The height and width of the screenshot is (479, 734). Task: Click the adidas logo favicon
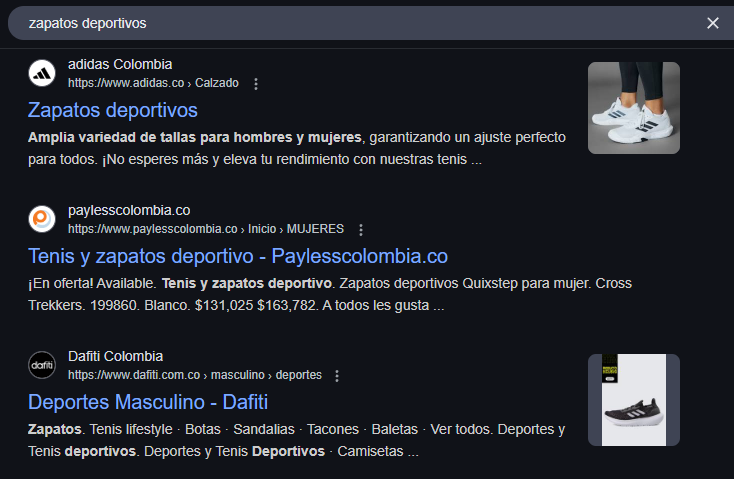click(x=42, y=73)
